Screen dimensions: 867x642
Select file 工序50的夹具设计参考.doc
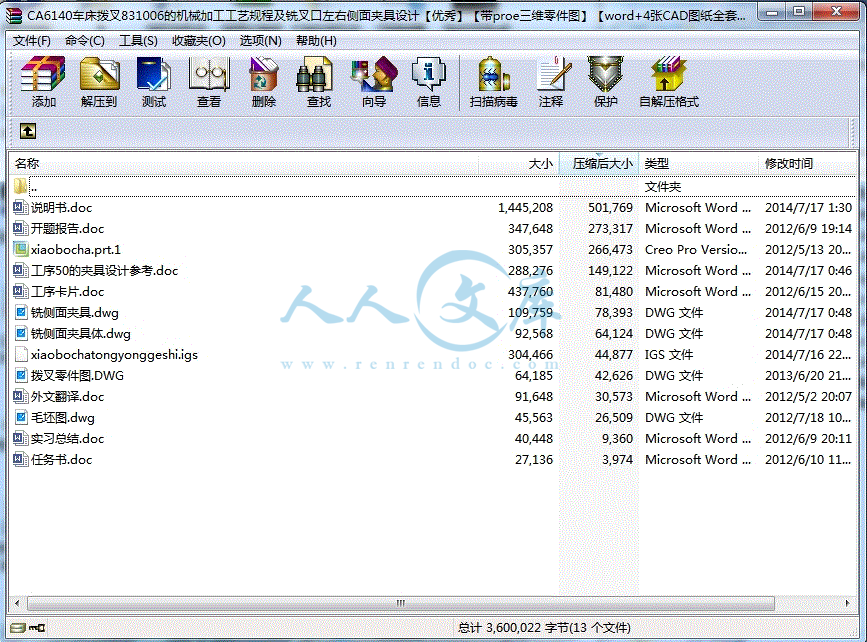(105, 270)
